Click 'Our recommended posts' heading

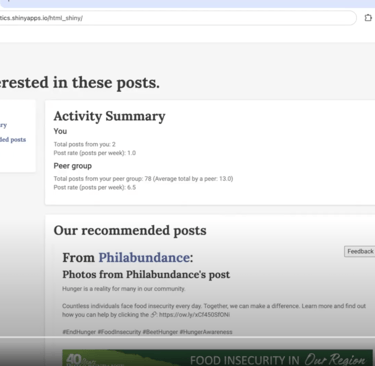pyautogui.click(x=130, y=230)
